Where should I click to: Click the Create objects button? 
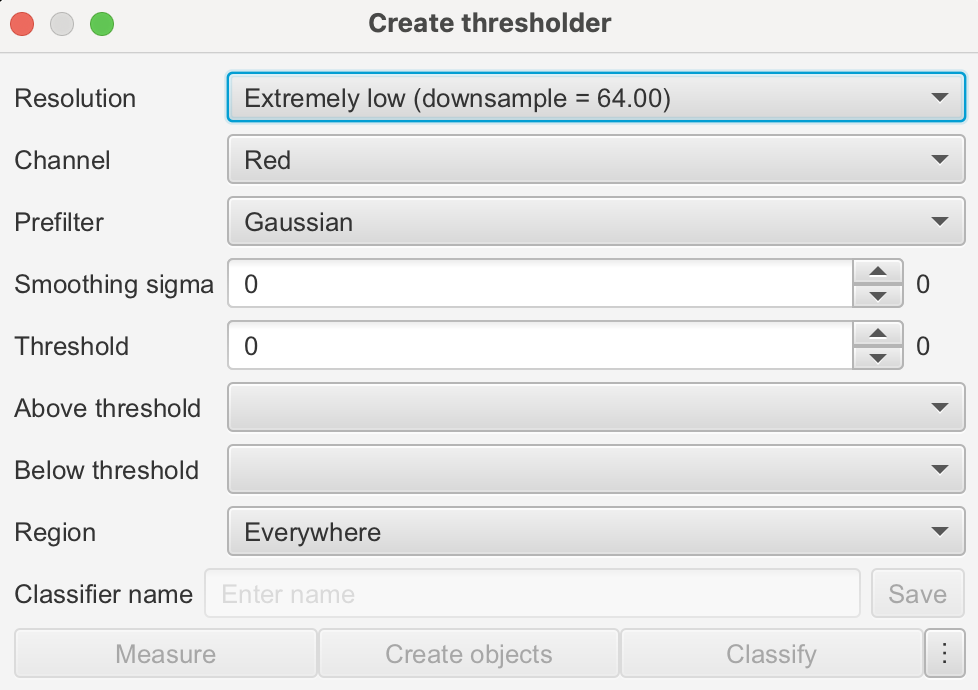pyautogui.click(x=467, y=653)
